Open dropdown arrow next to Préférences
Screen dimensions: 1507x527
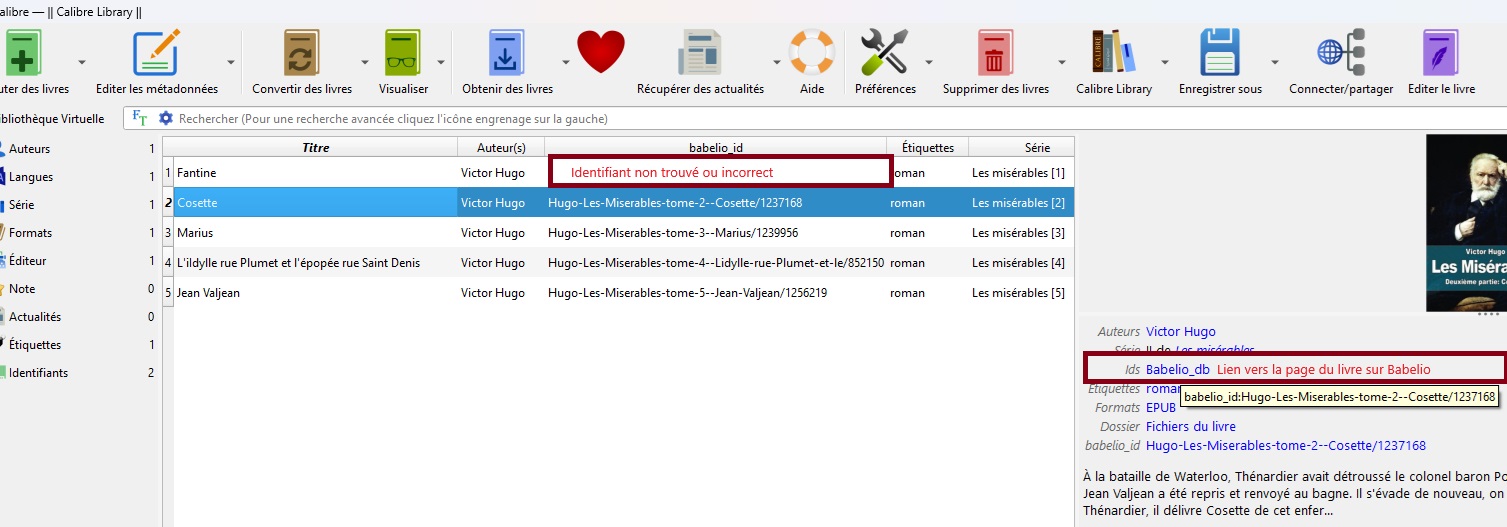tap(929, 62)
